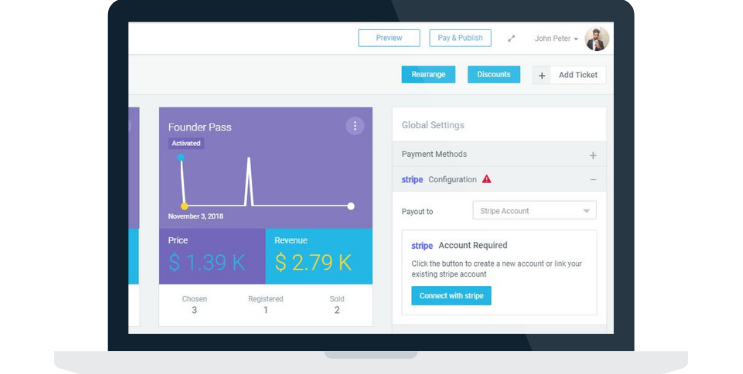Select the blue data point on chart
743x374 pixels.
point(181,157)
